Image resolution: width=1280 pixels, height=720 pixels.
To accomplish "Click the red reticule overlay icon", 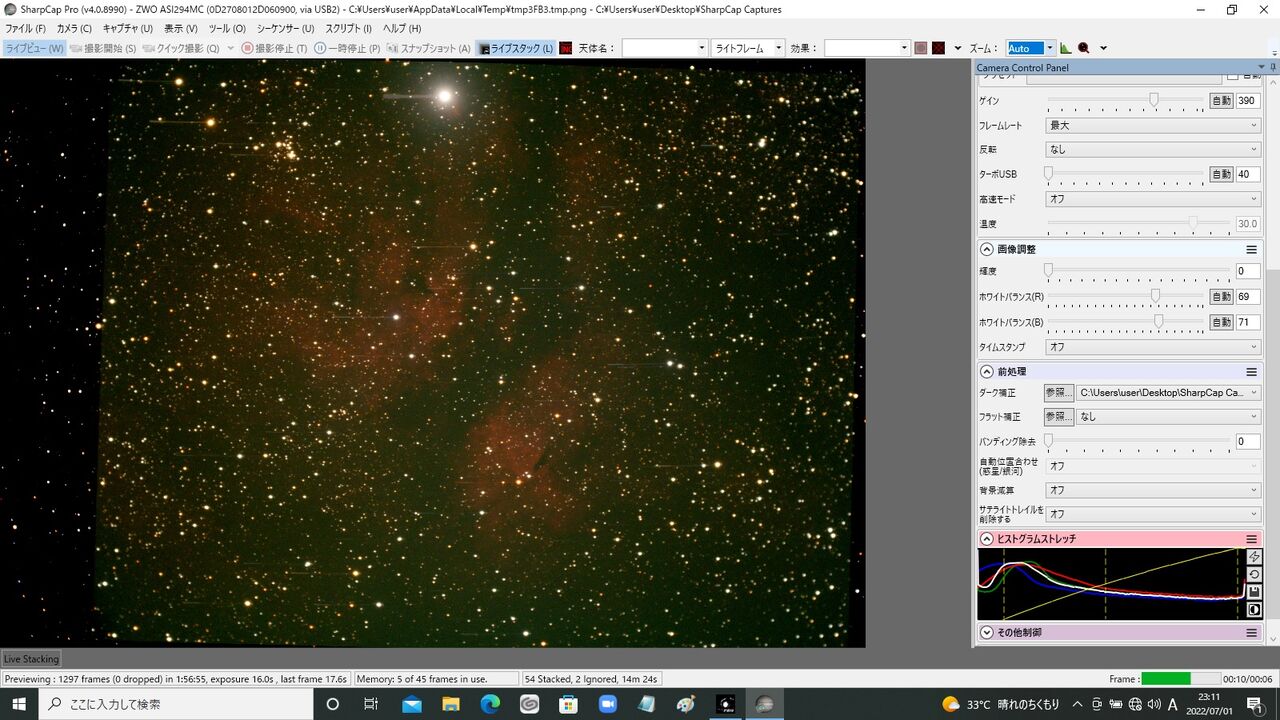I will [938, 48].
